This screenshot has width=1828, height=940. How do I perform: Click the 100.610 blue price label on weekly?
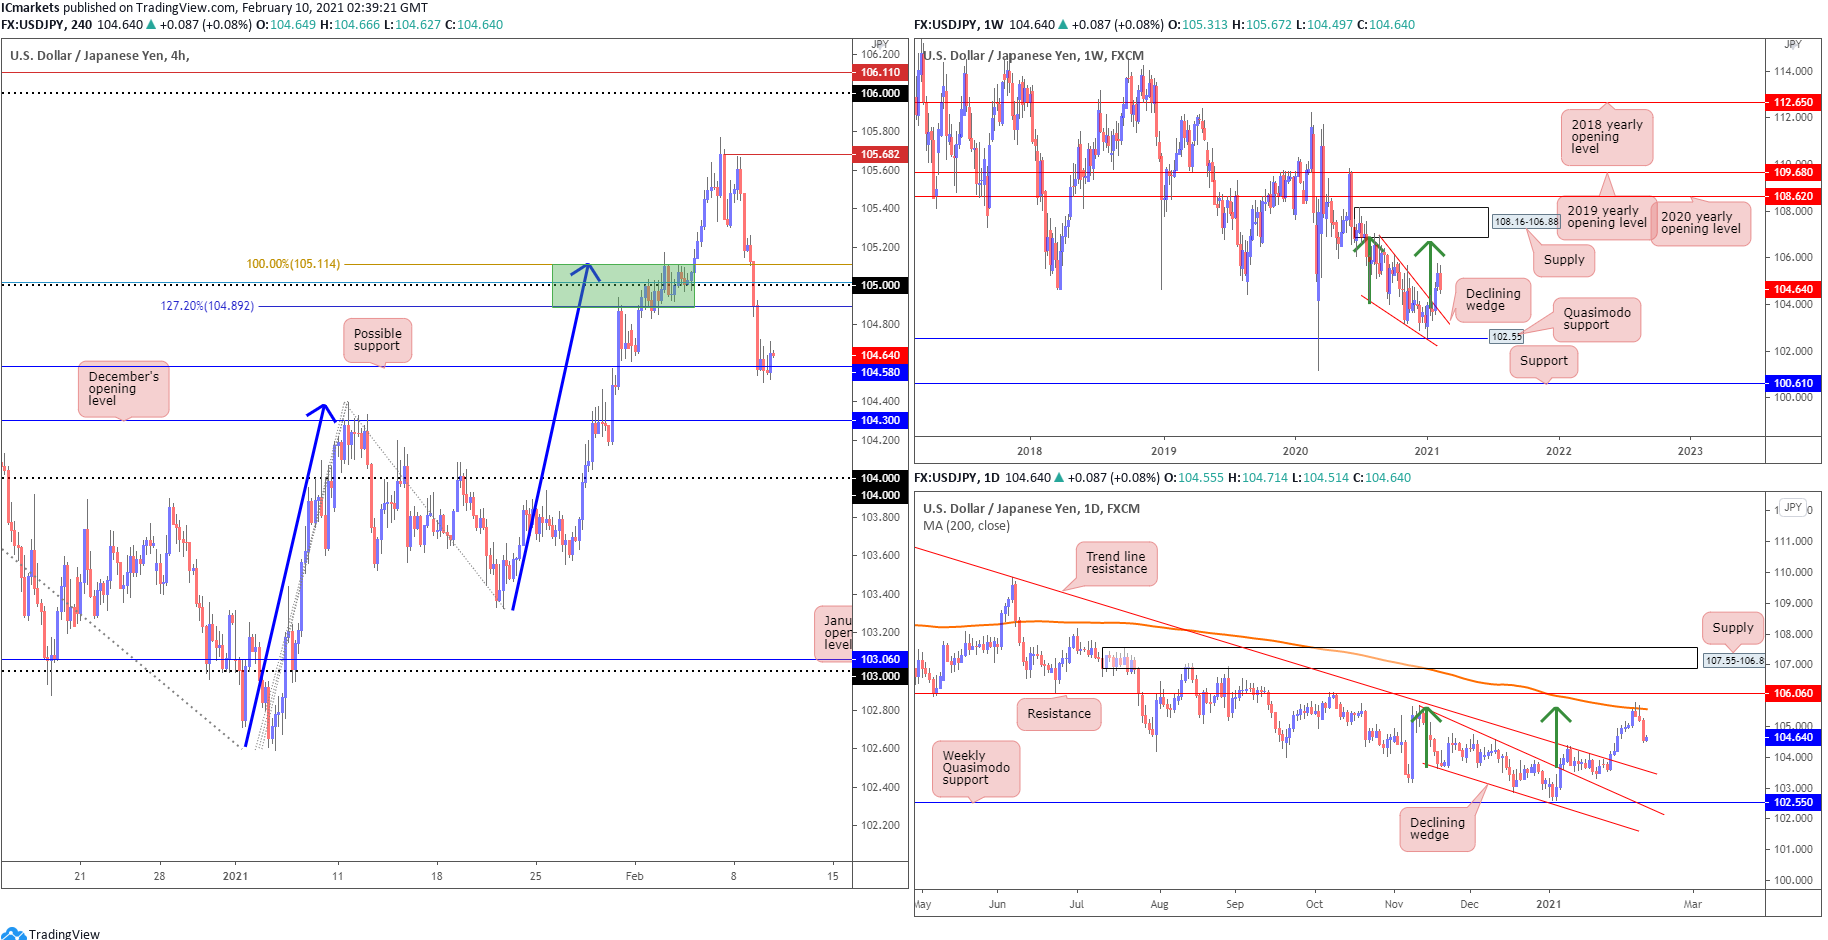pos(1793,383)
